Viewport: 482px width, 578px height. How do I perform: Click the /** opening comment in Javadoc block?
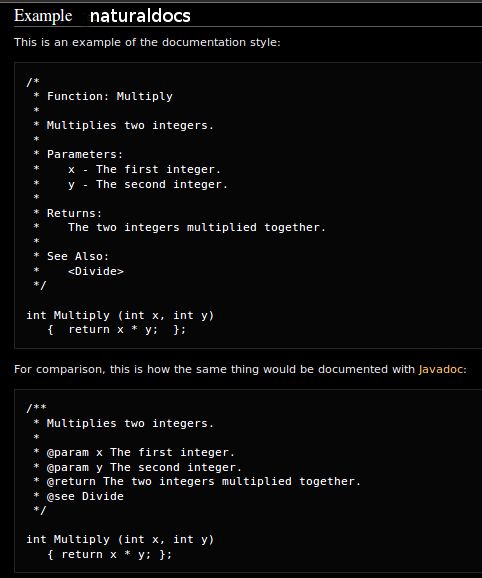coord(36,408)
